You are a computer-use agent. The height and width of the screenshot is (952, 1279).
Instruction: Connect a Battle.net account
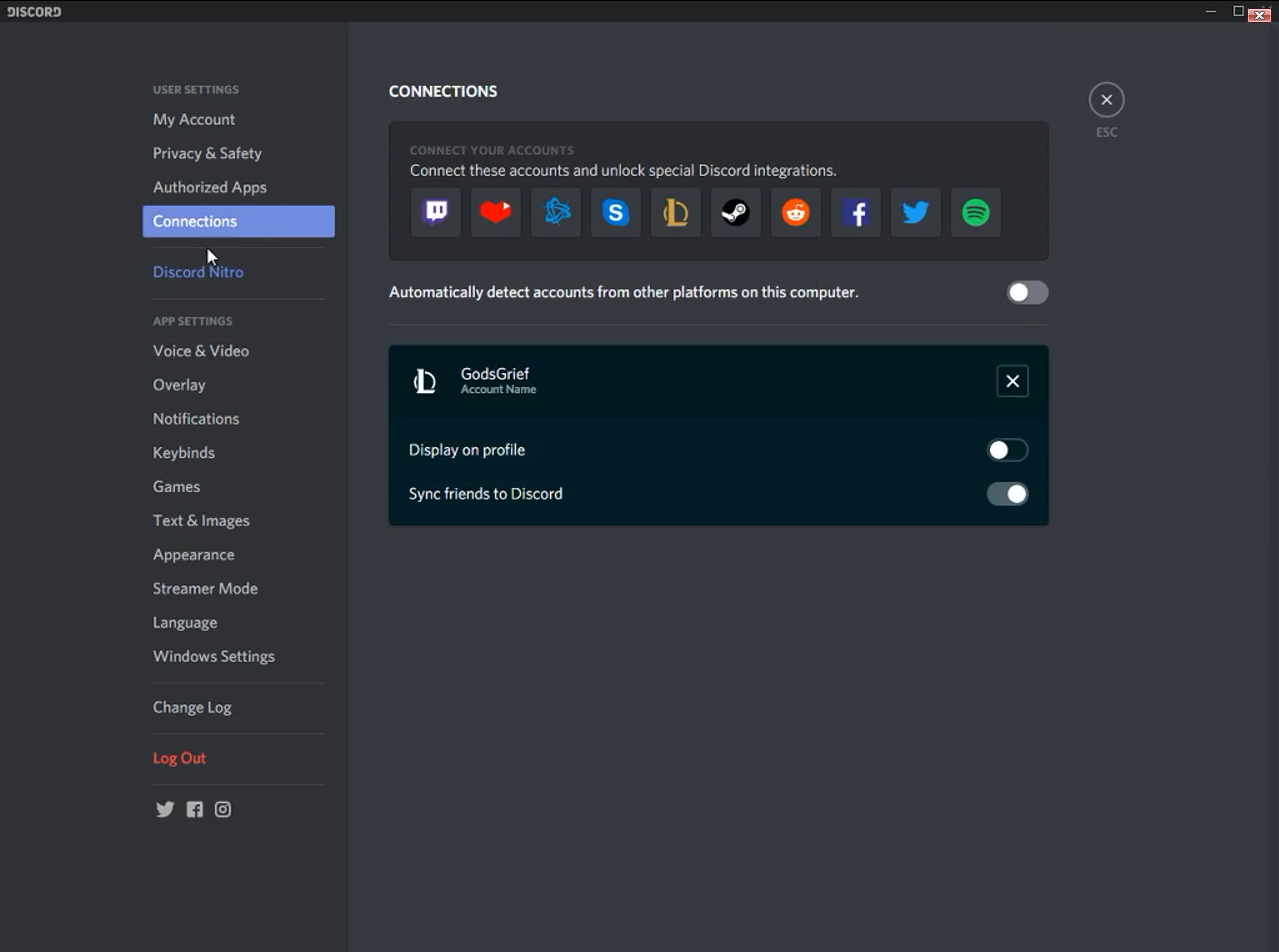pos(555,212)
